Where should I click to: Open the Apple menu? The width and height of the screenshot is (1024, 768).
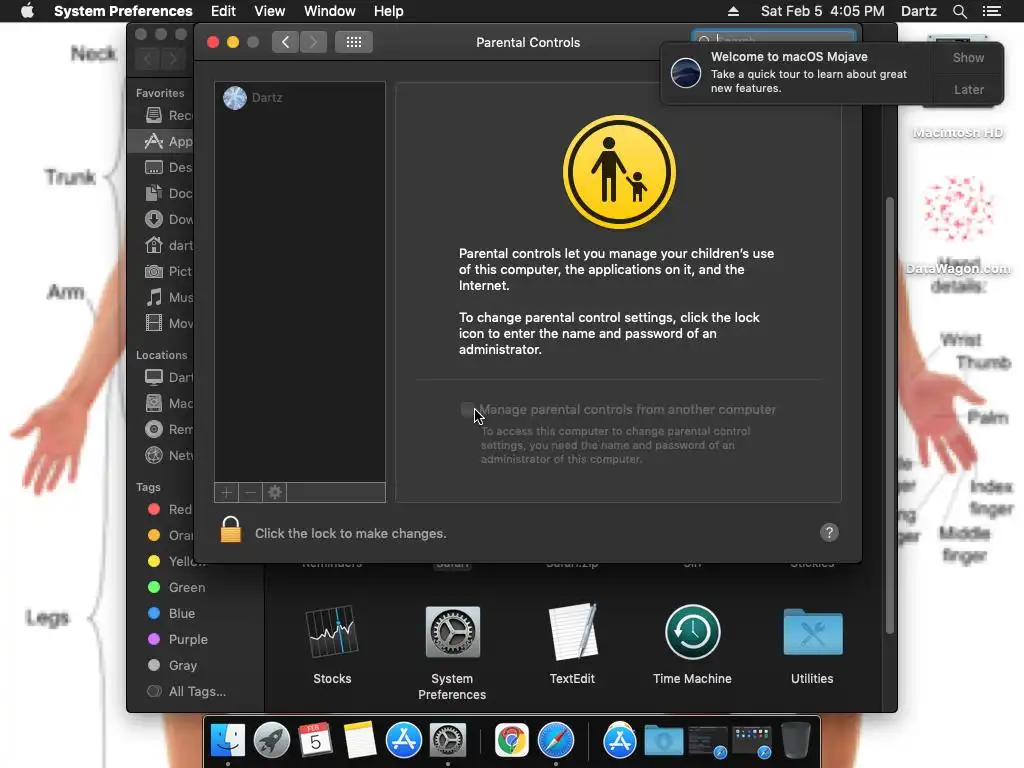pyautogui.click(x=27, y=11)
